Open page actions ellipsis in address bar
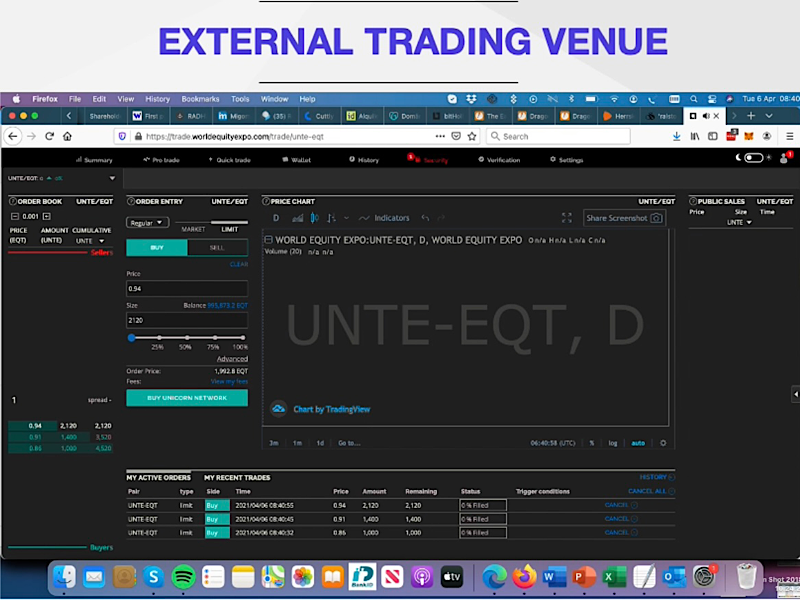Viewport: 800px width, 600px height. click(x=440, y=136)
